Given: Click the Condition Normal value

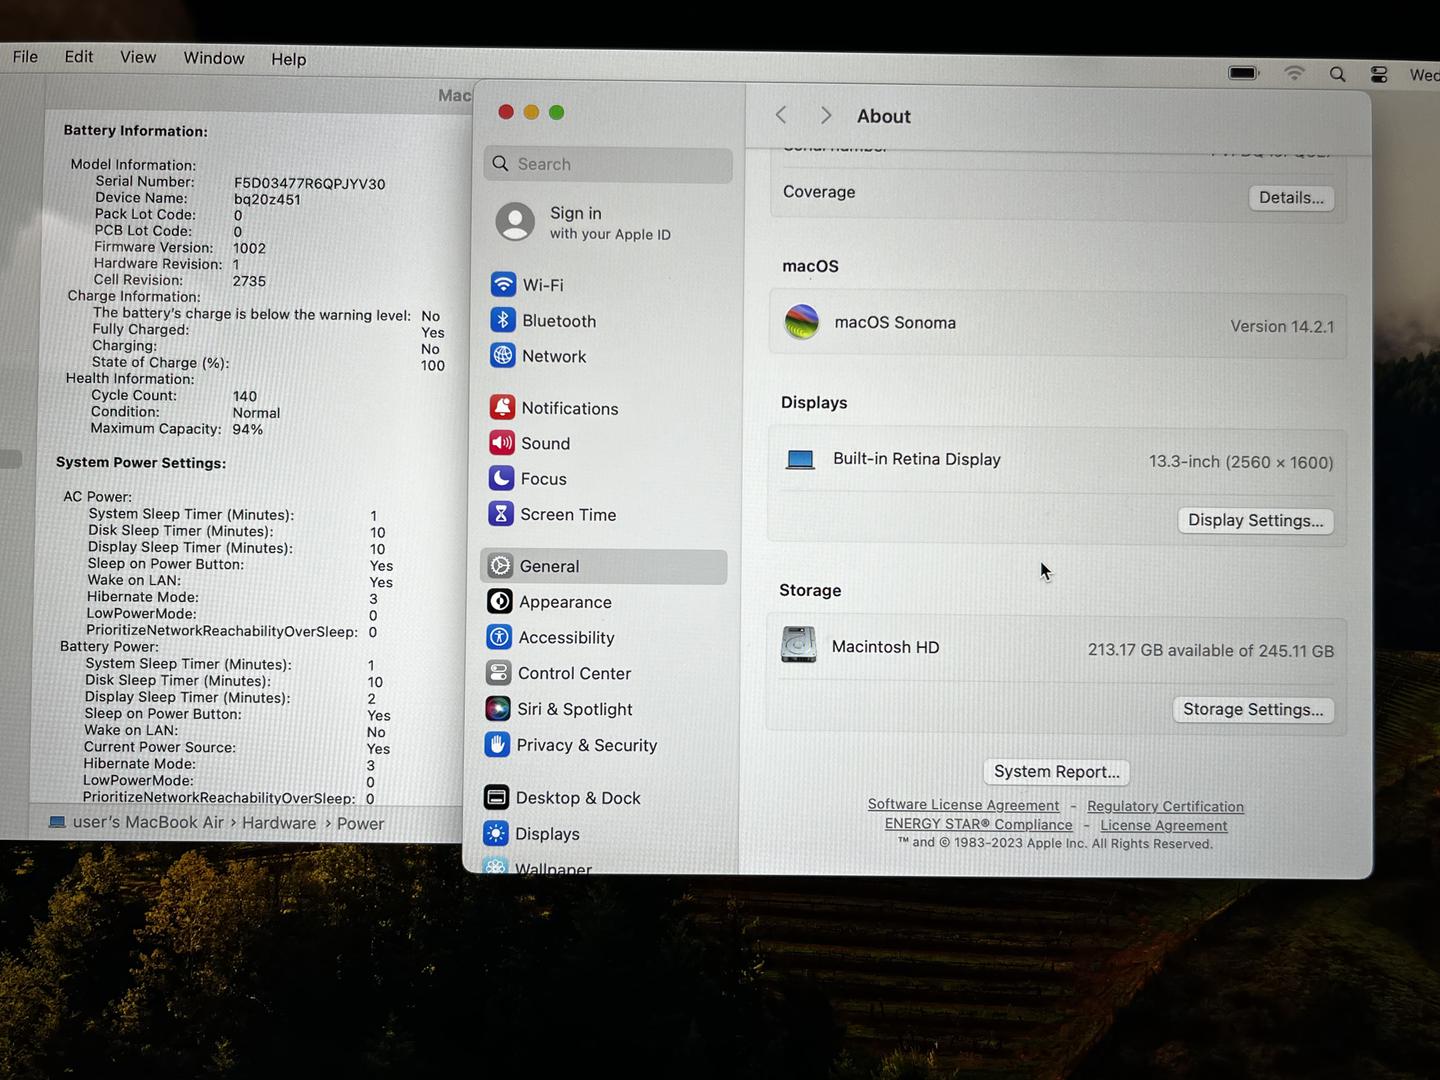Looking at the screenshot, I should [256, 412].
